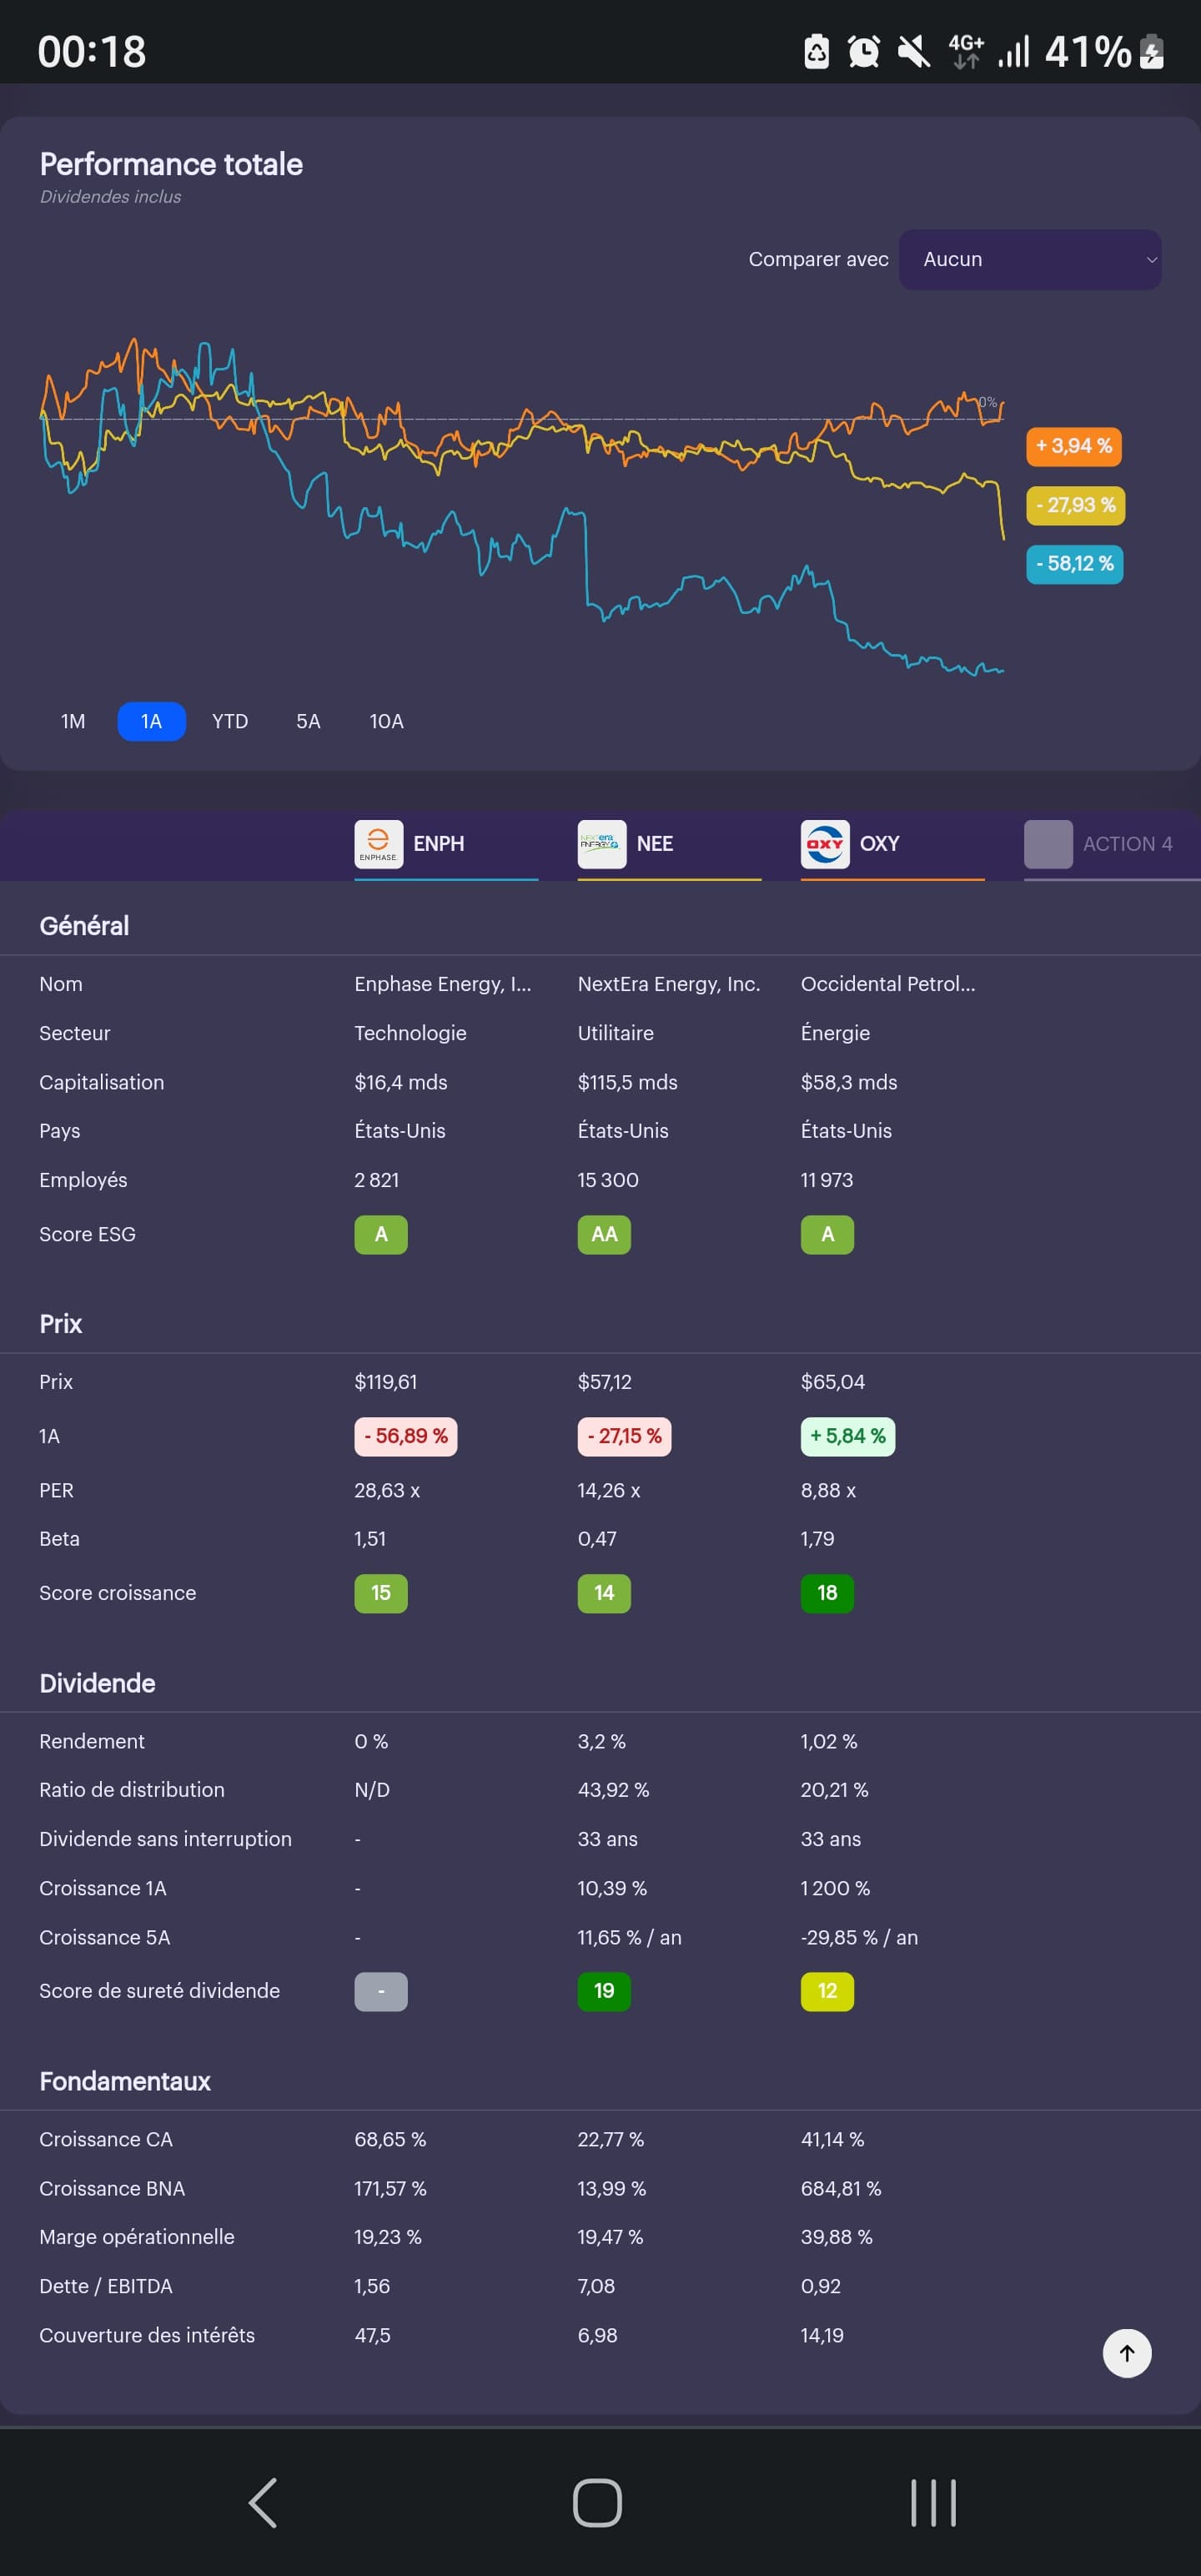This screenshot has width=1201, height=2576.
Task: Switch chart to YTD range
Action: coord(230,721)
